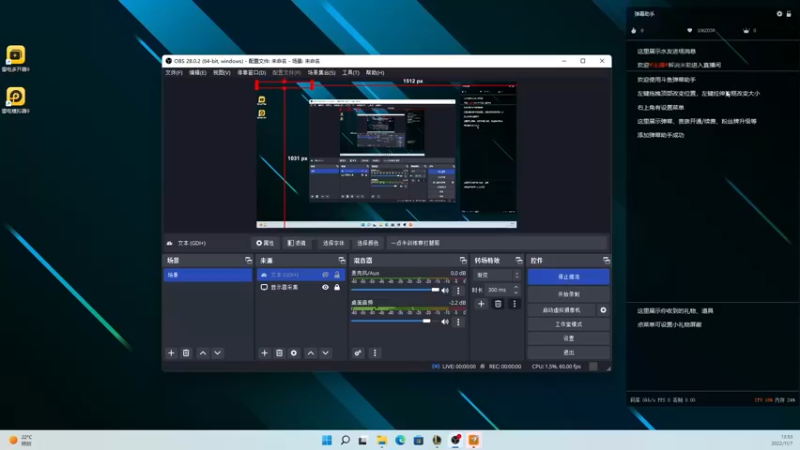The height and width of the screenshot is (450, 800).
Task: Open the audio mixer's bottom three-dot menu
Action: pyautogui.click(x=375, y=353)
